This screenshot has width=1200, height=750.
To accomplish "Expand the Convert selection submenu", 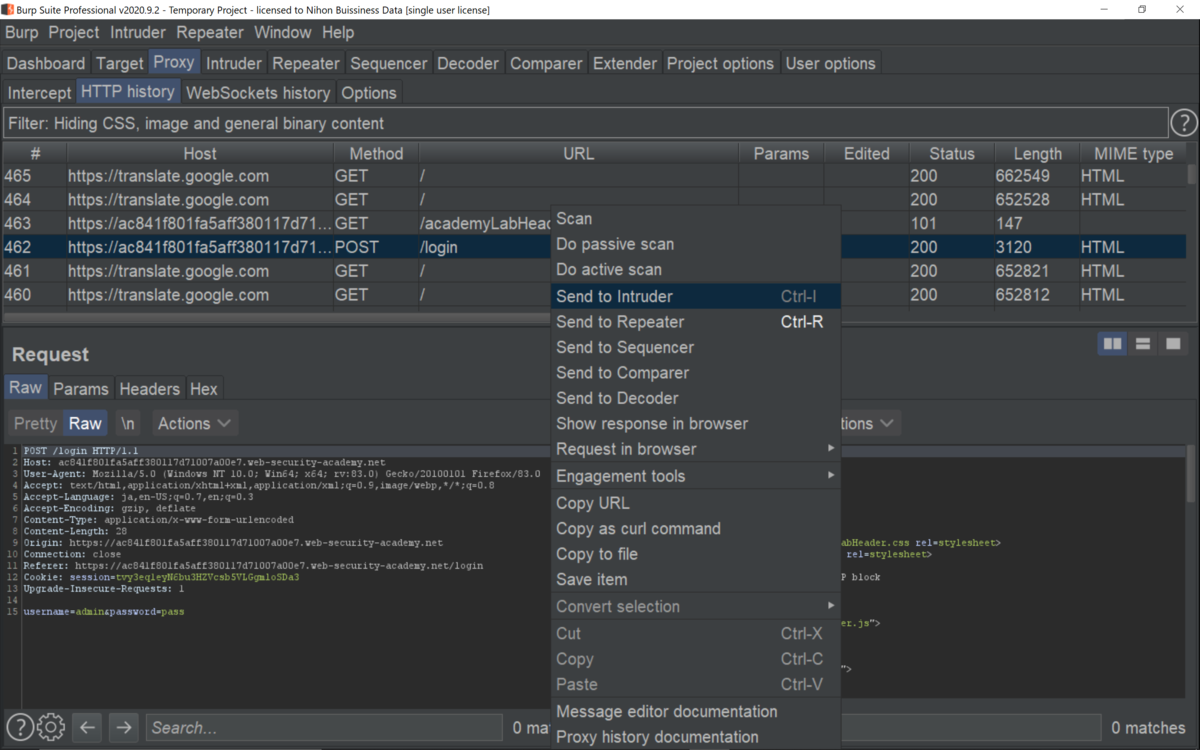I will click(696, 606).
